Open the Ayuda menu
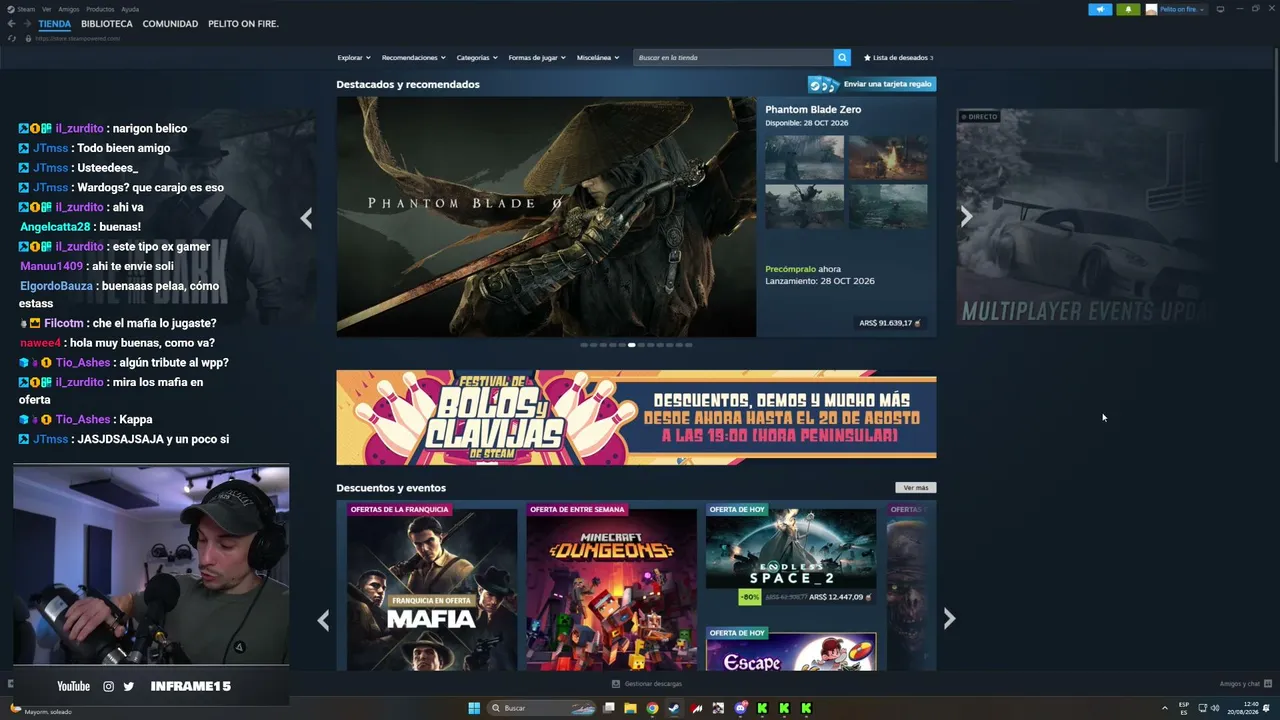Viewport: 1280px width, 720px height. (130, 9)
